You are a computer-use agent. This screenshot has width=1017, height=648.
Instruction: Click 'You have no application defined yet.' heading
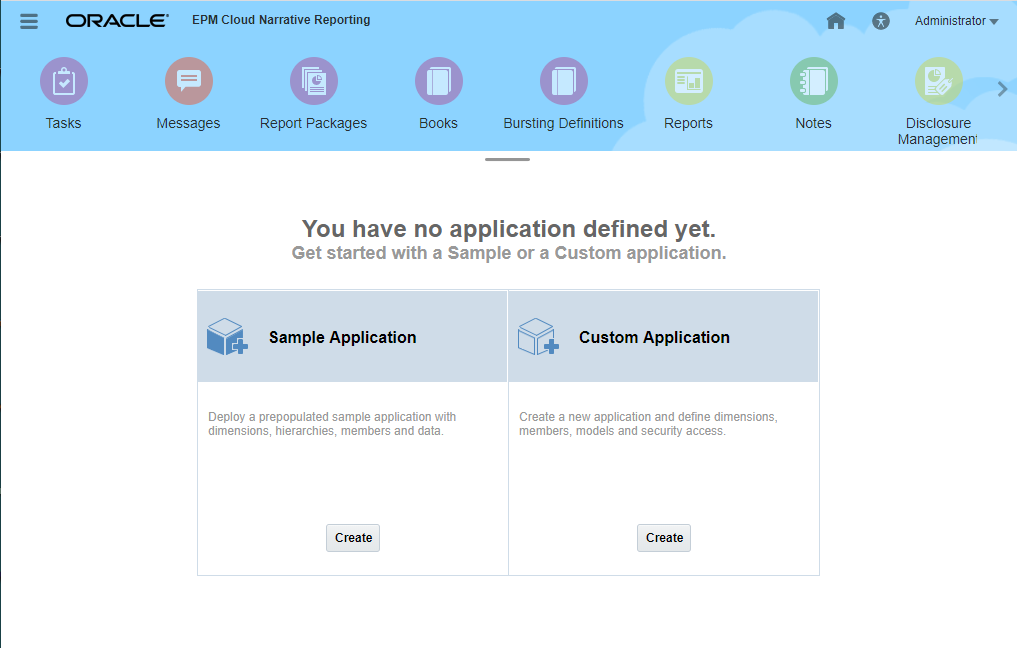[508, 229]
